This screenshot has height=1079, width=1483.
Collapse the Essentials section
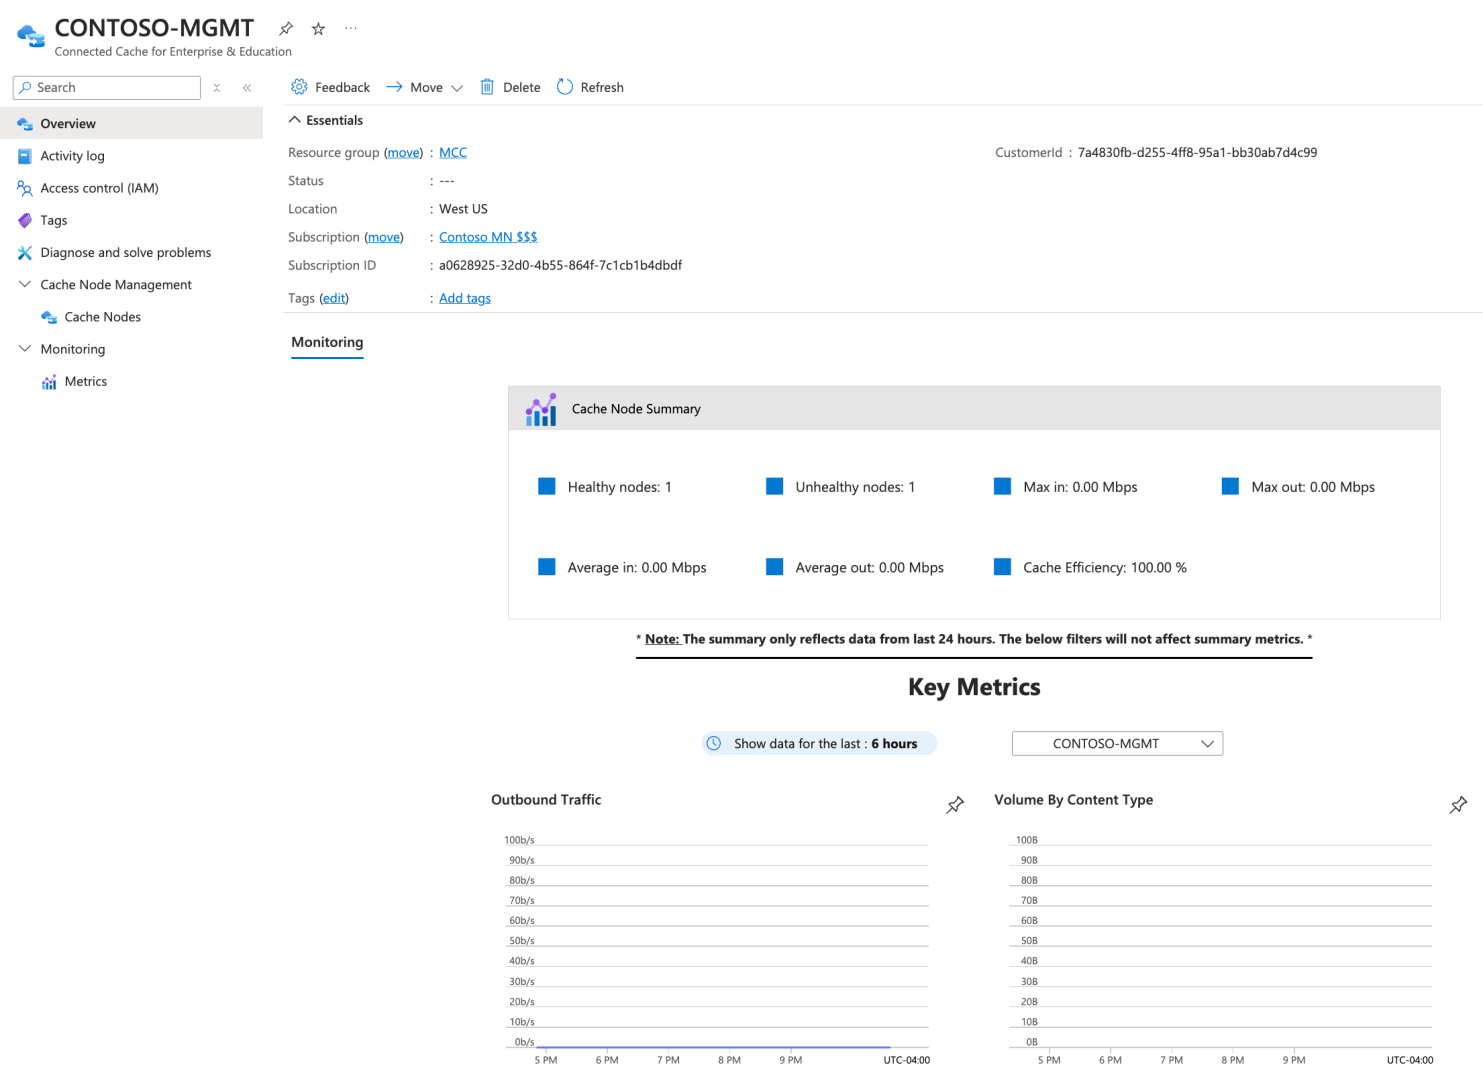295,120
